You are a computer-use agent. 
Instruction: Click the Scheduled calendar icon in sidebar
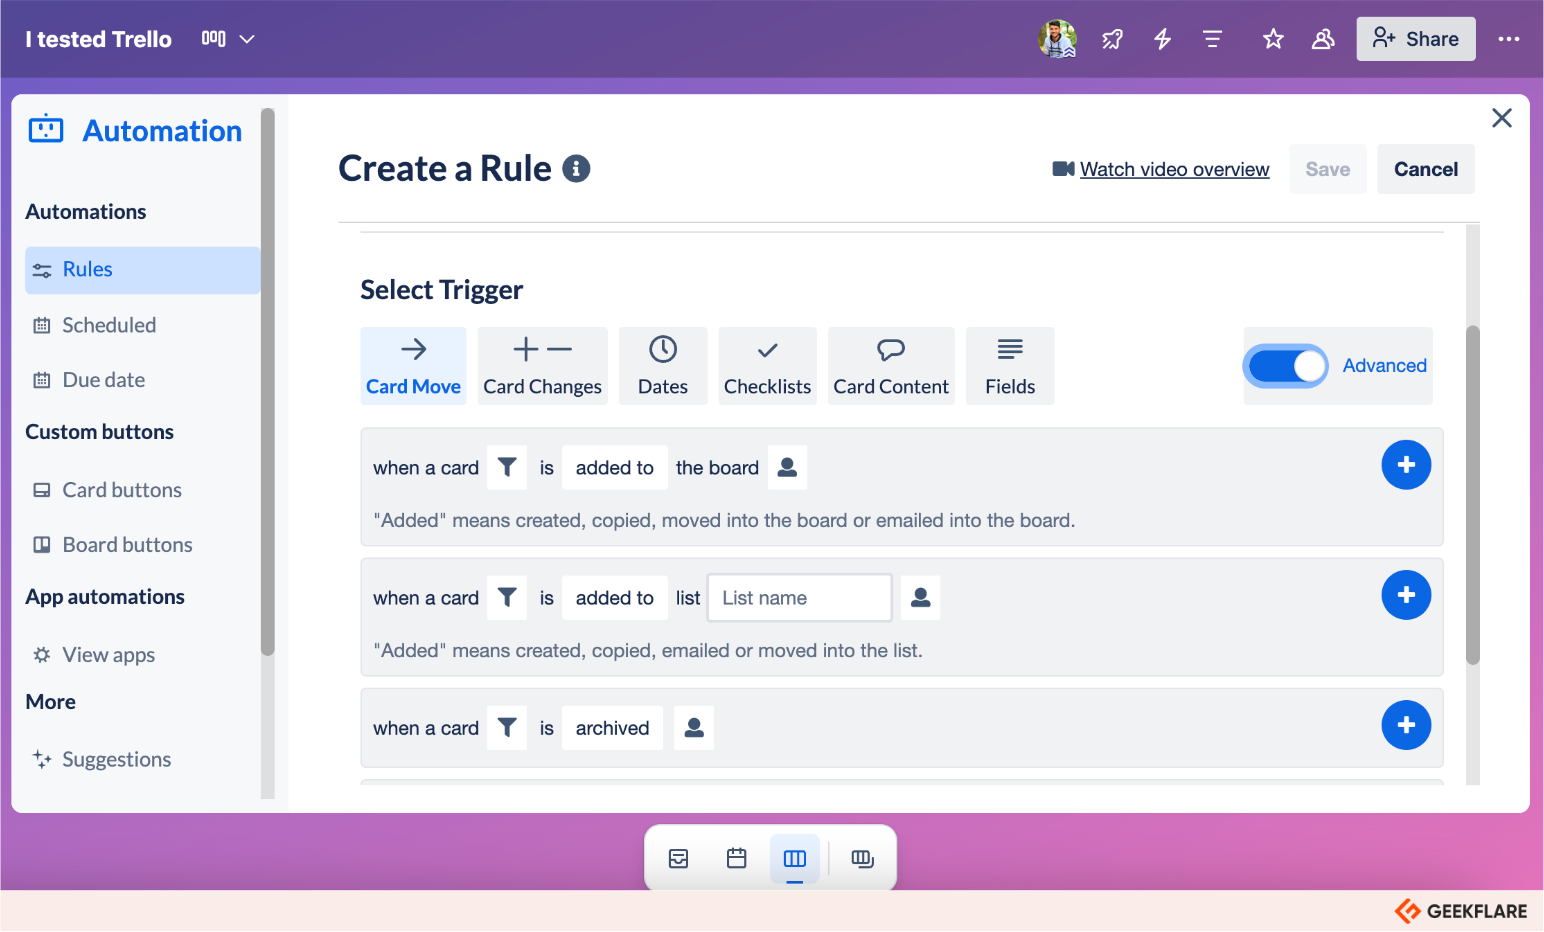pyautogui.click(x=42, y=325)
